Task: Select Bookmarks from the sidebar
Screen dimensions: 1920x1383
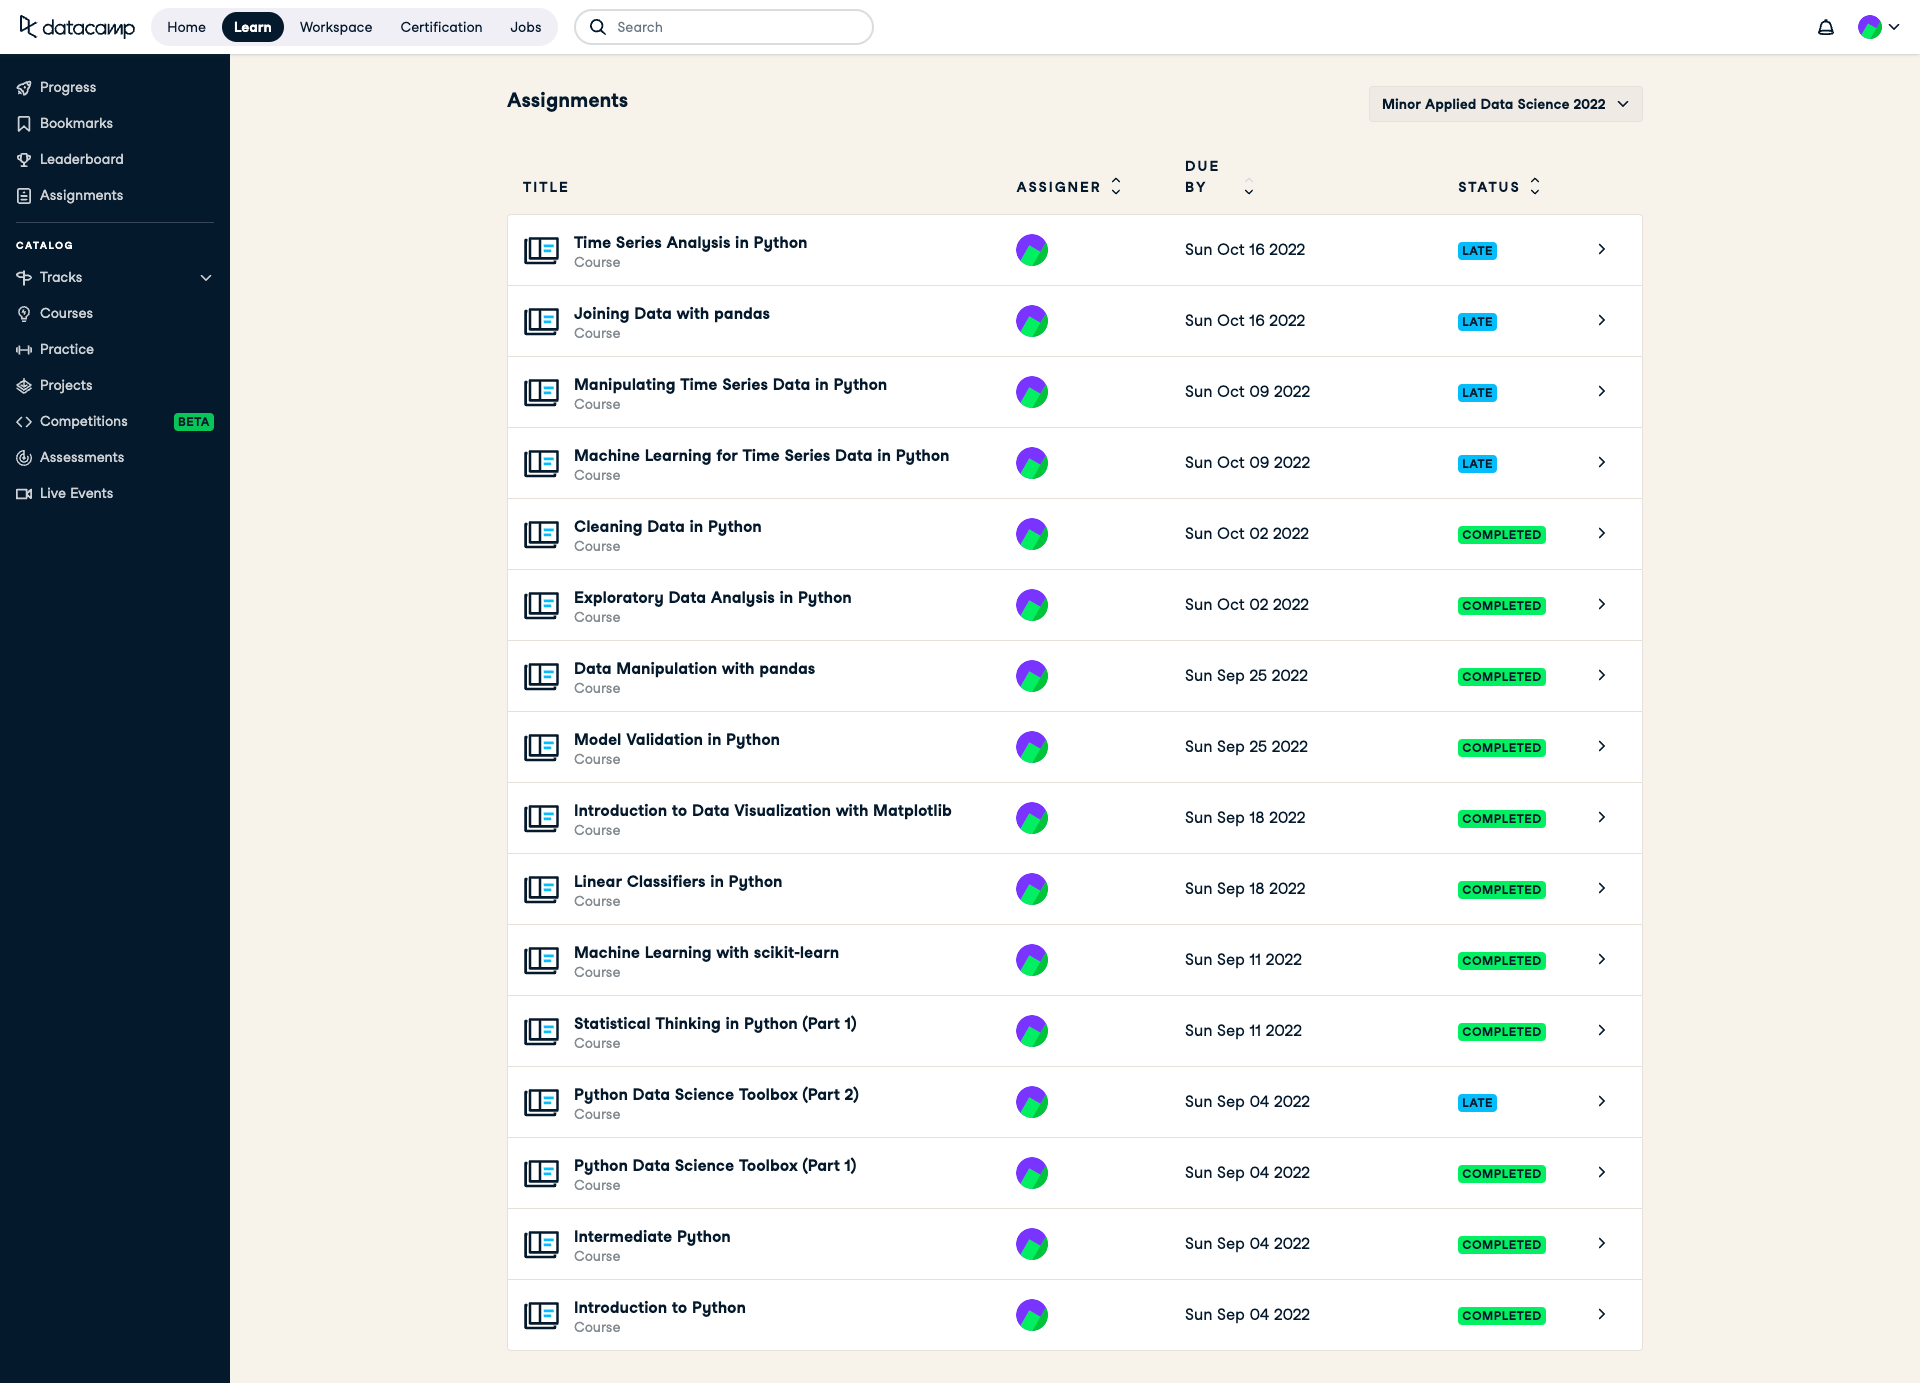Action: pos(76,123)
